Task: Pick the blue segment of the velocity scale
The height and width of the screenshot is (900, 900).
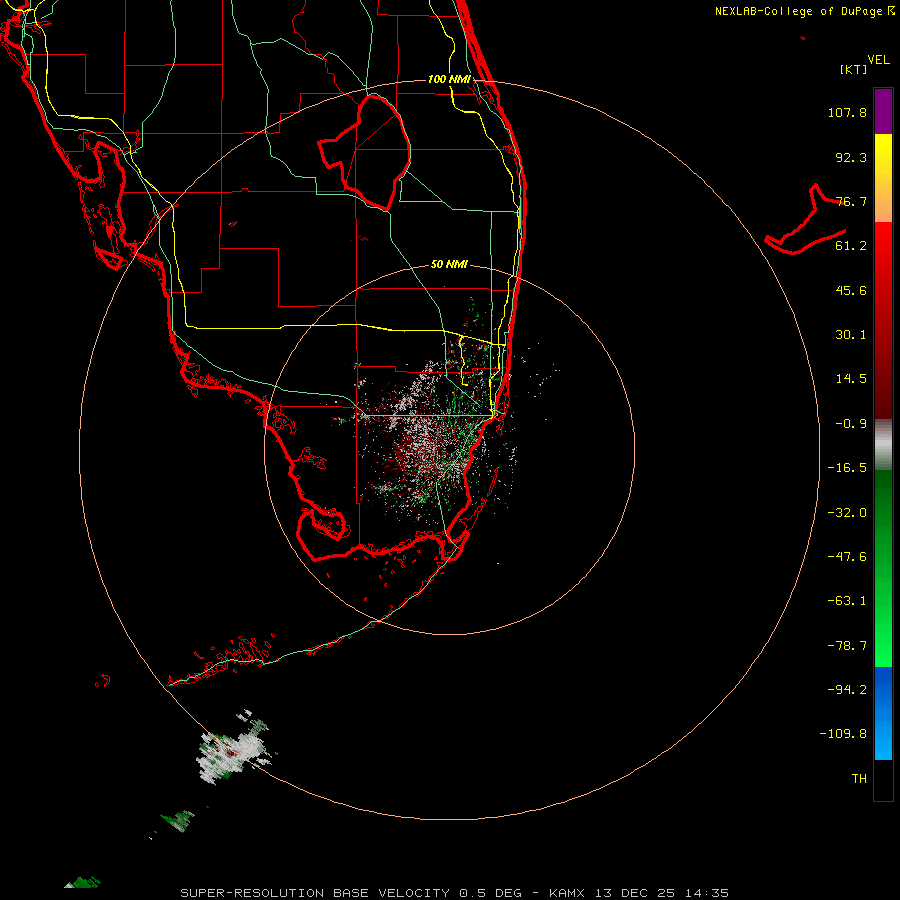Action: tap(883, 713)
